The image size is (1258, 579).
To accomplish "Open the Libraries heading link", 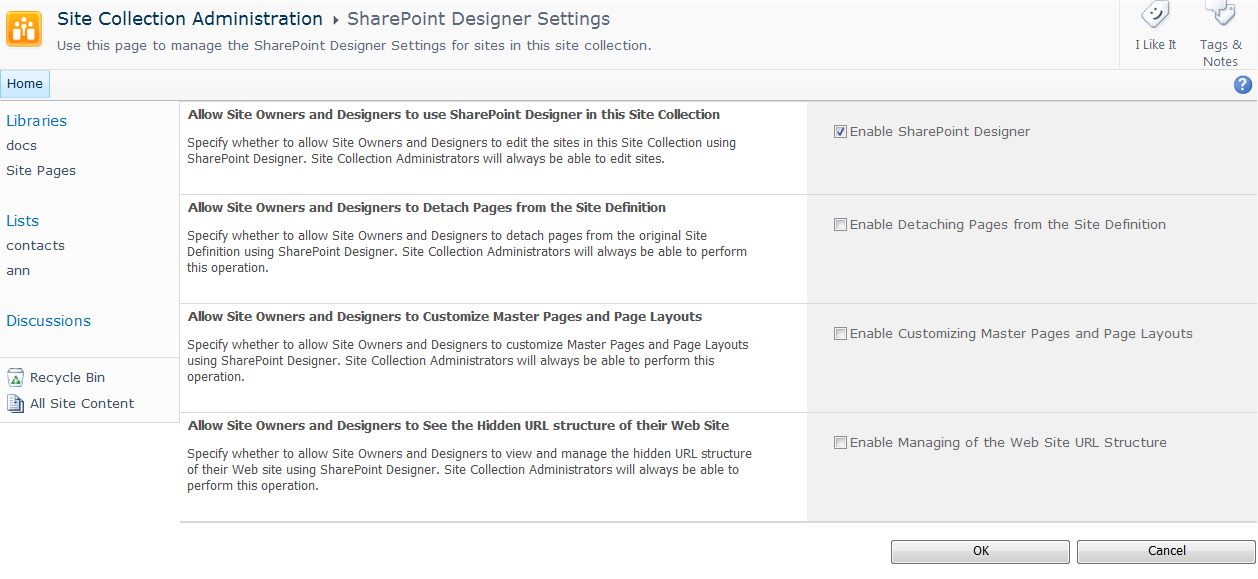I will (37, 121).
